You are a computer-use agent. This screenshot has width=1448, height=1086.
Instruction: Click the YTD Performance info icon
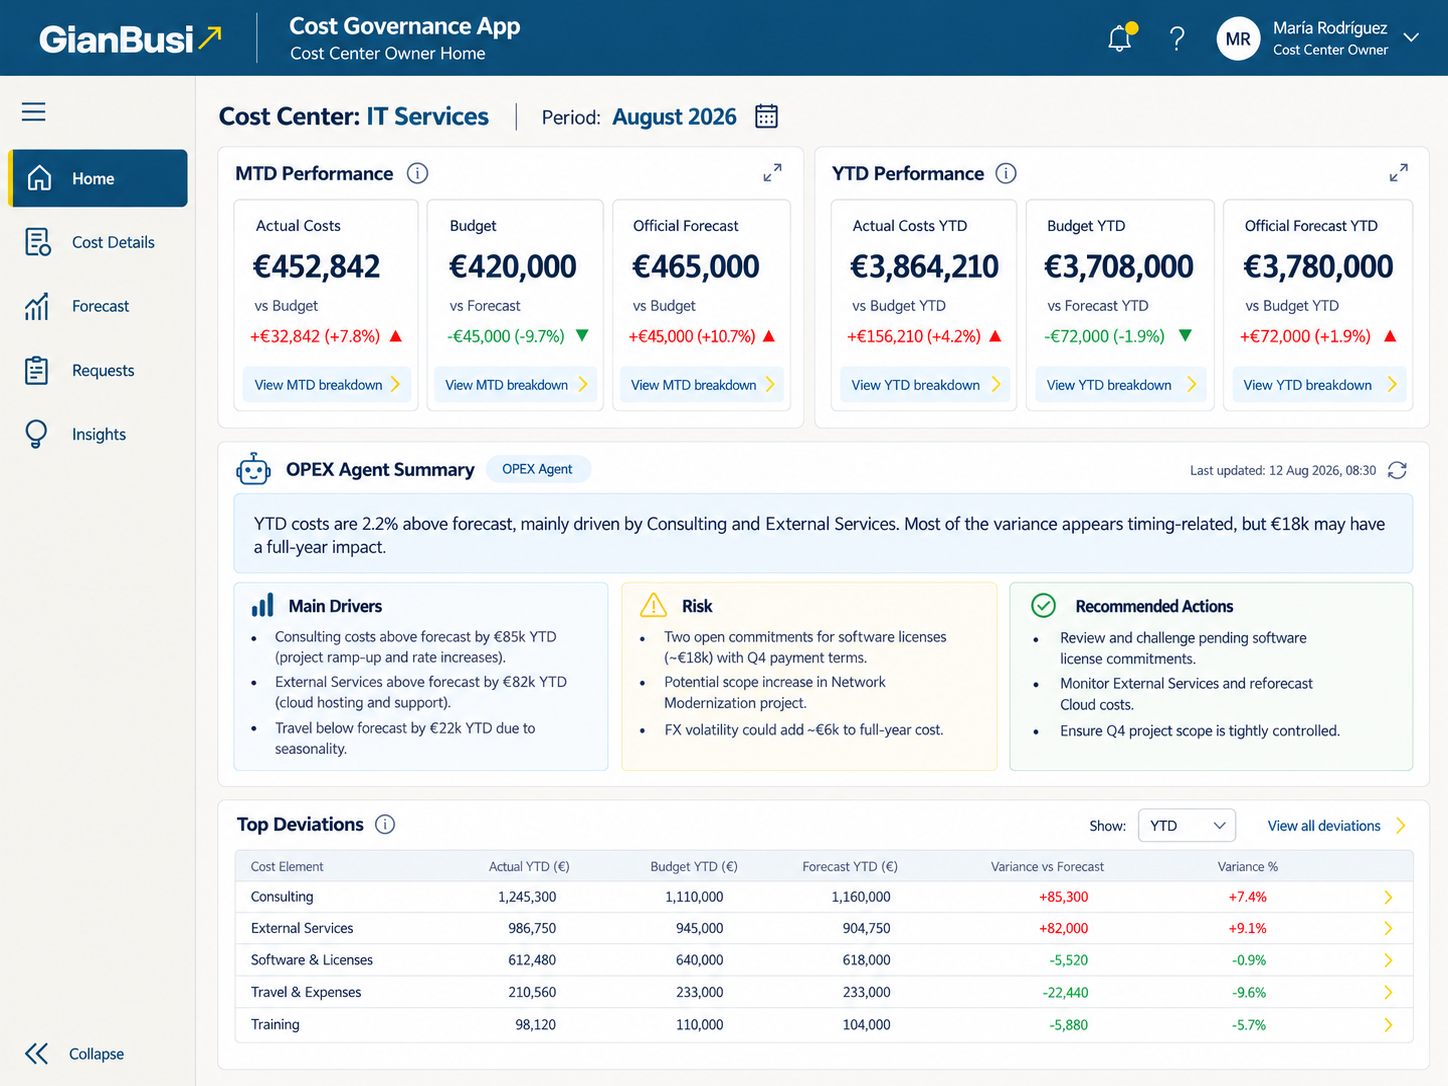click(x=1006, y=173)
